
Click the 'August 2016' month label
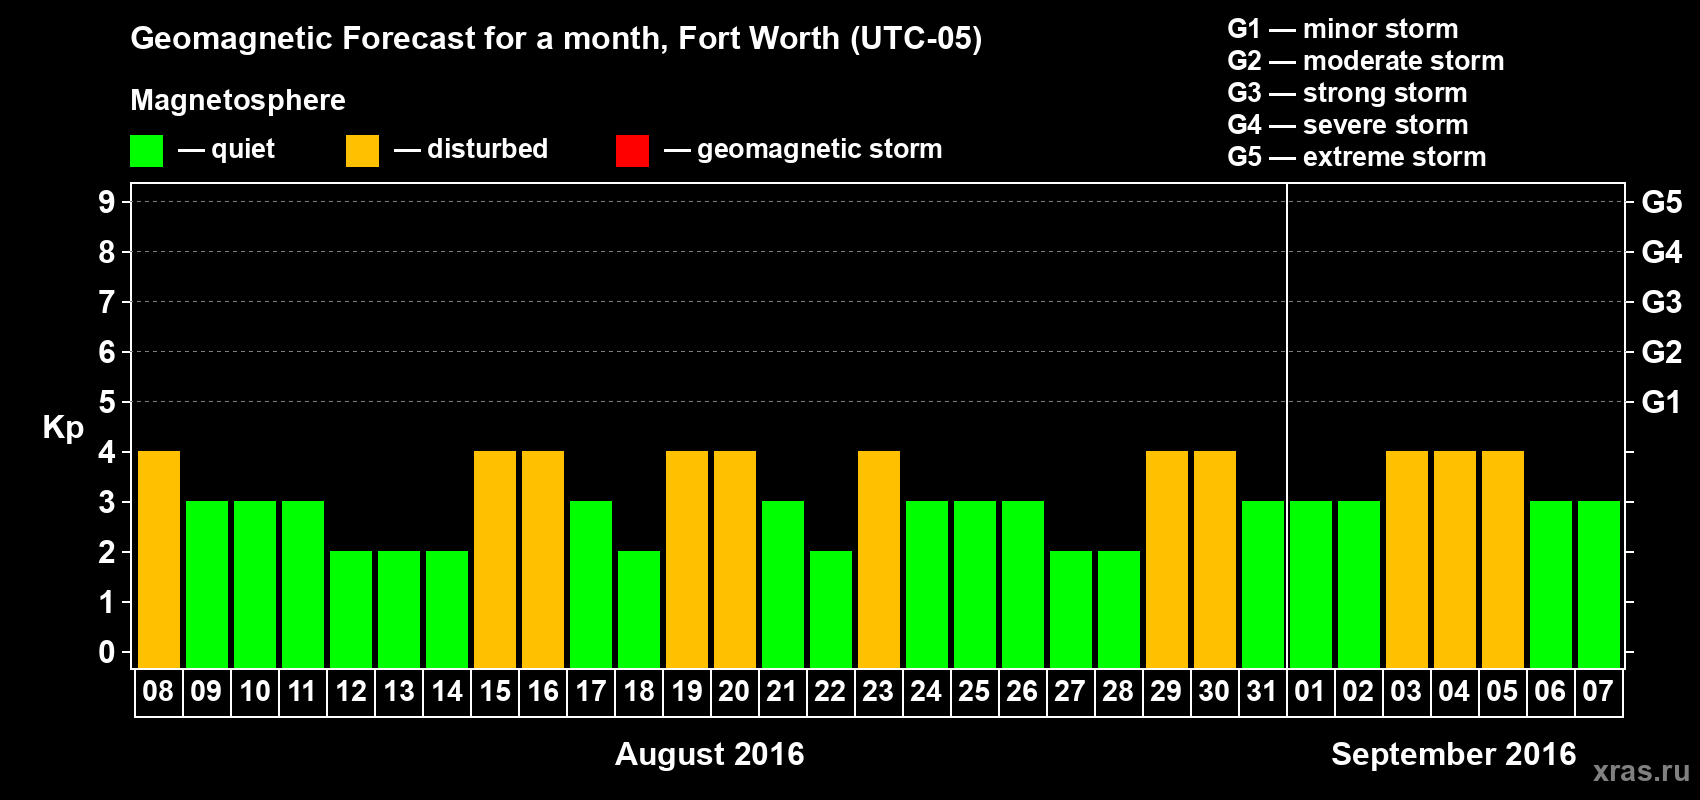click(x=710, y=754)
